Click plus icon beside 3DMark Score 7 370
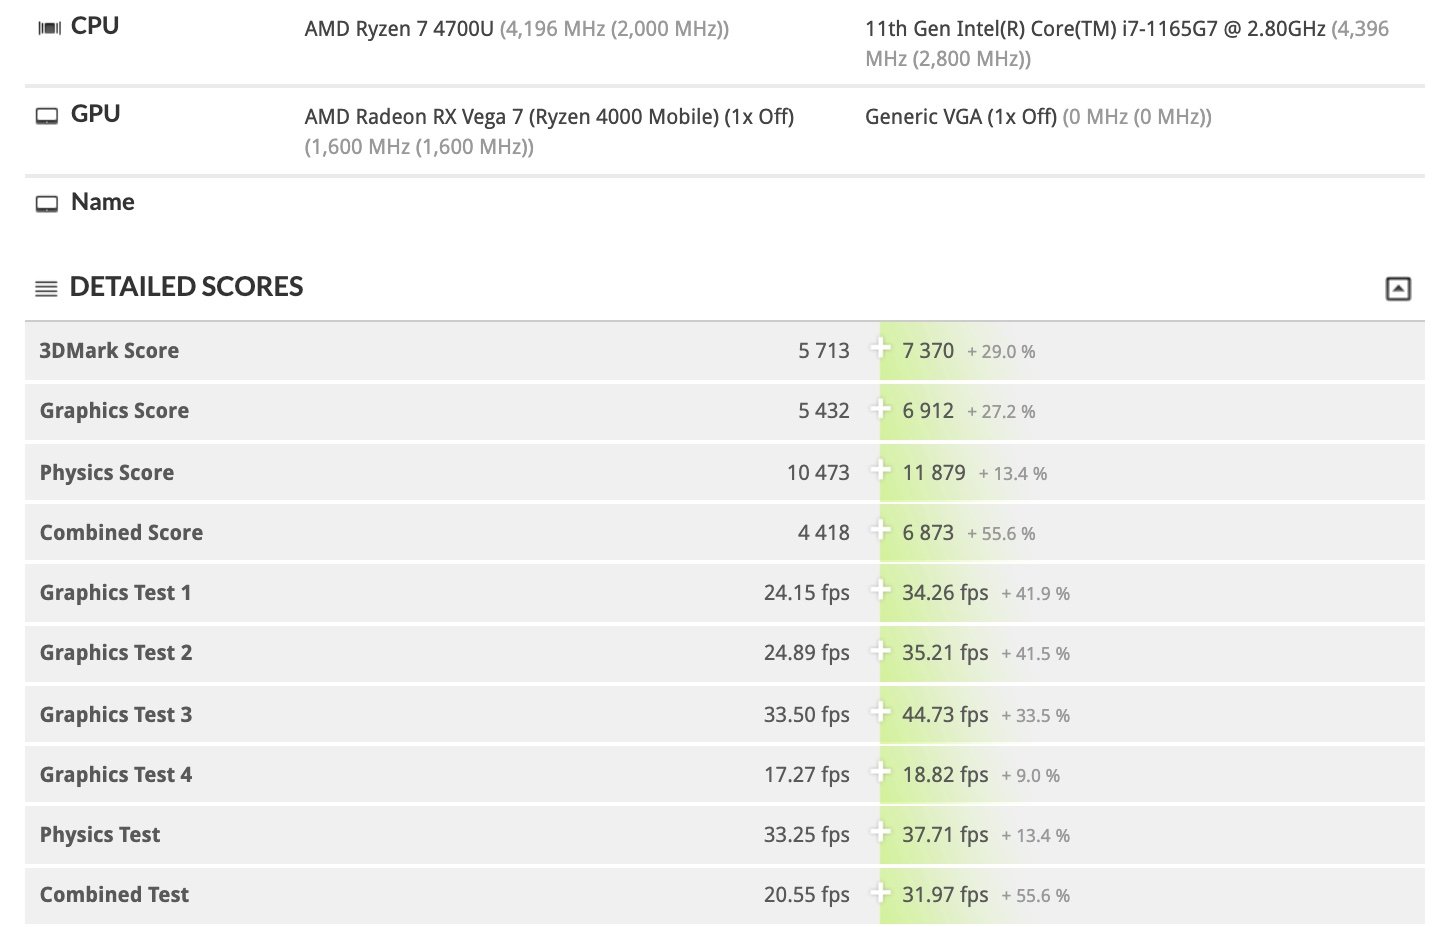 880,348
